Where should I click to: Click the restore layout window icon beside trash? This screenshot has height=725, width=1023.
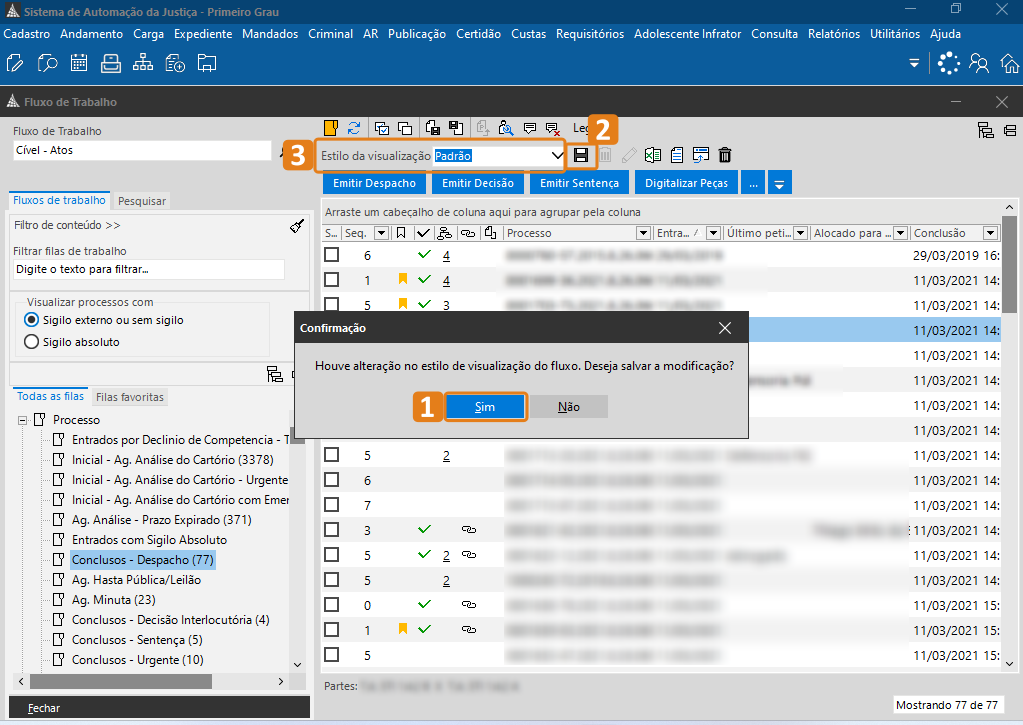[701, 155]
